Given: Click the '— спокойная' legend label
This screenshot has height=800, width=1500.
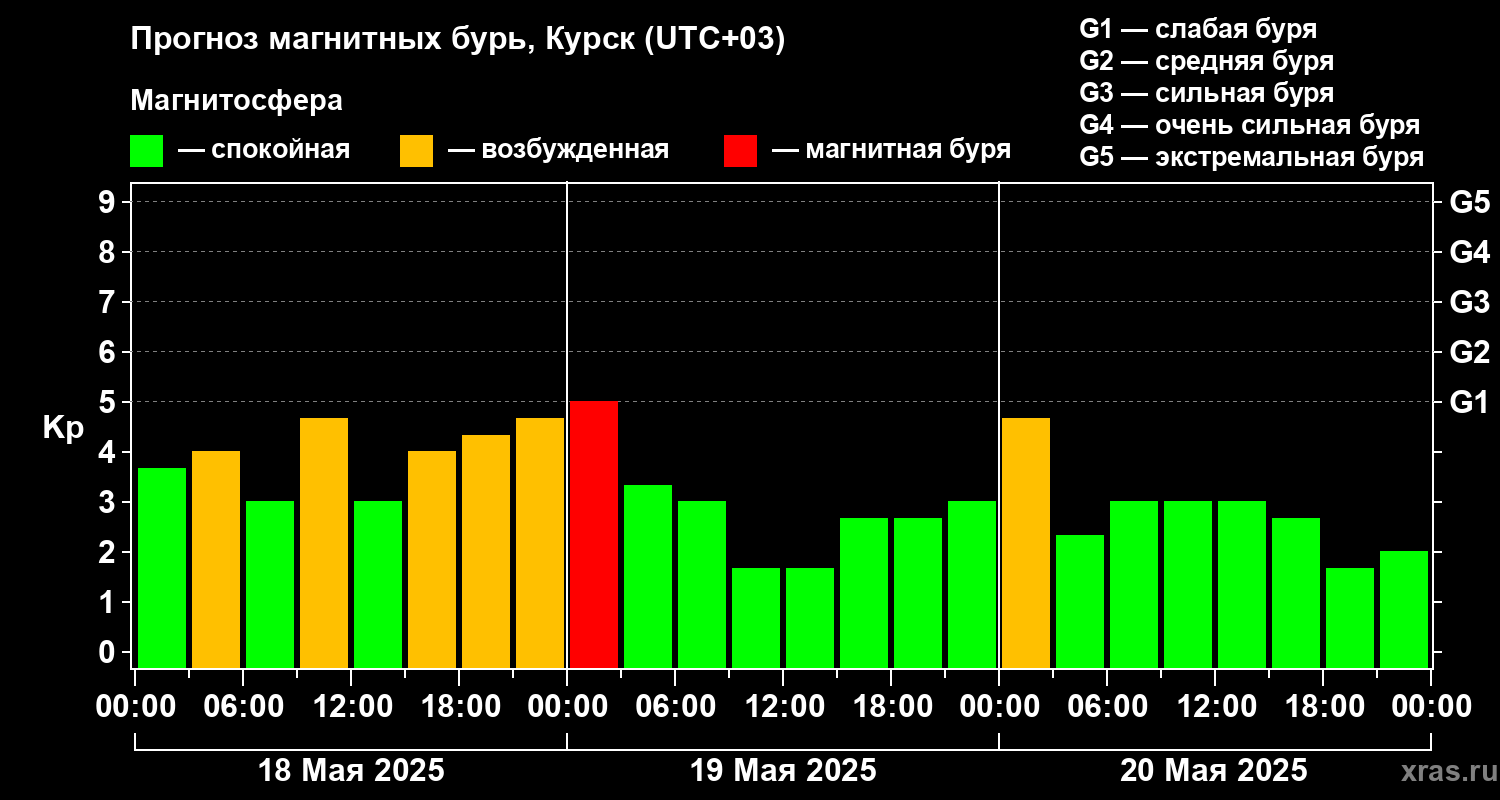Looking at the screenshot, I should (x=264, y=150).
